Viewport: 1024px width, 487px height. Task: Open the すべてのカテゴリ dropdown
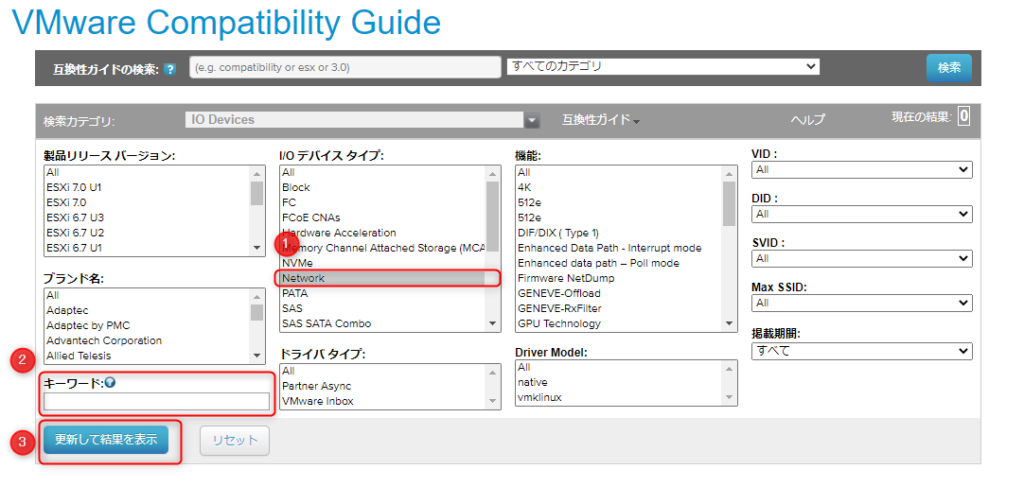pos(663,67)
